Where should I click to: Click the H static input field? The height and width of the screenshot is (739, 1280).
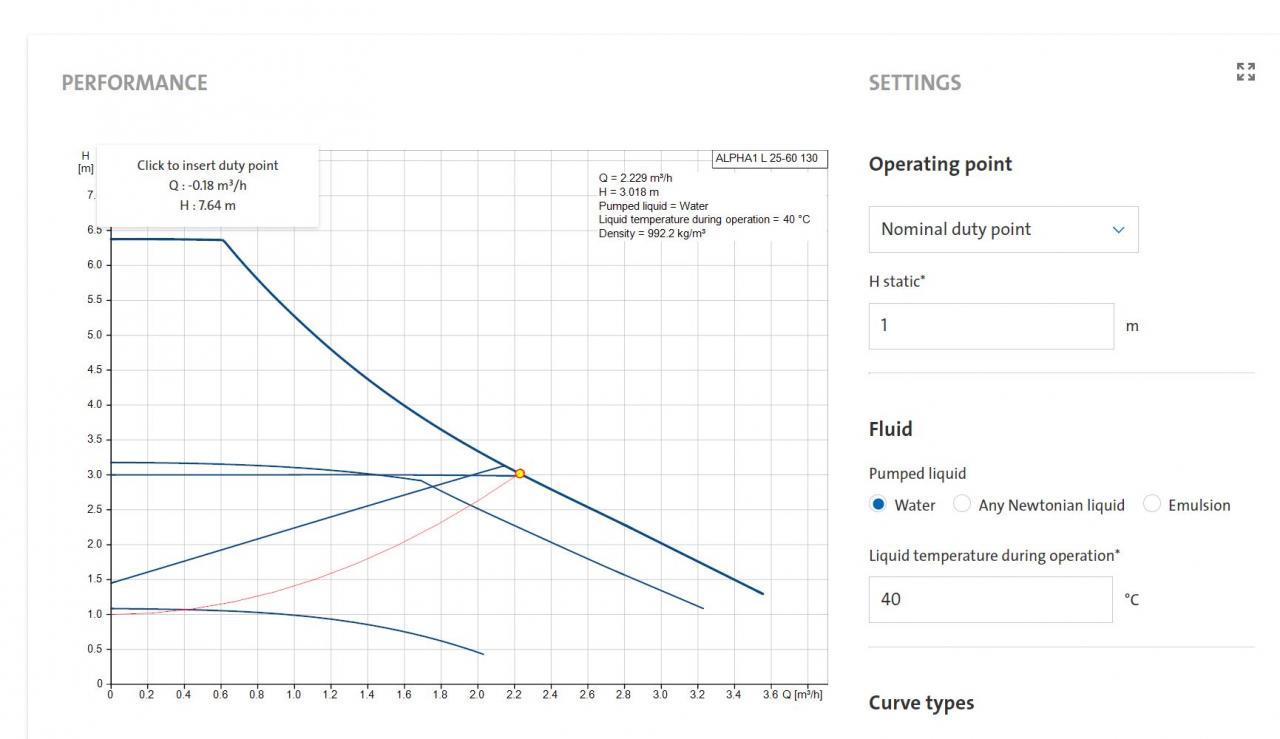990,326
